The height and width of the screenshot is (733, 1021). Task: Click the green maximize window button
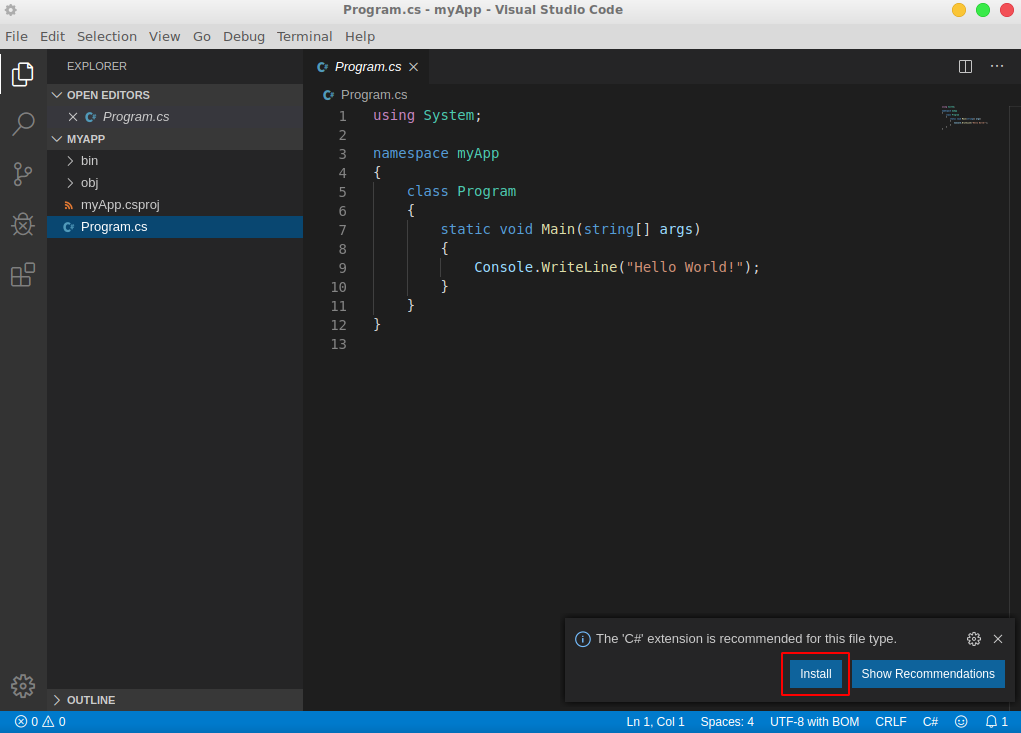pyautogui.click(x=983, y=10)
